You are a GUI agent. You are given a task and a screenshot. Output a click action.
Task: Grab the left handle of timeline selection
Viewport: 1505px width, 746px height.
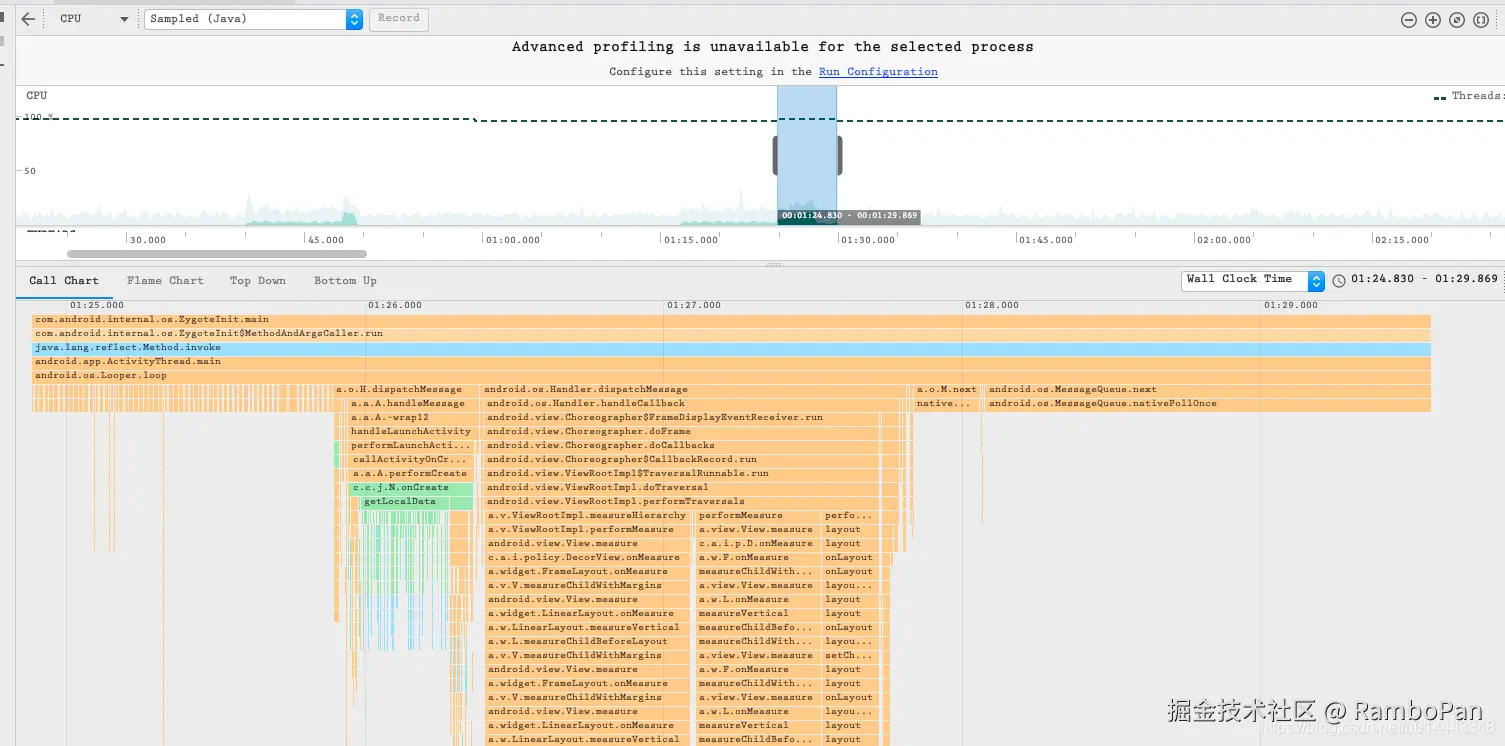point(775,155)
